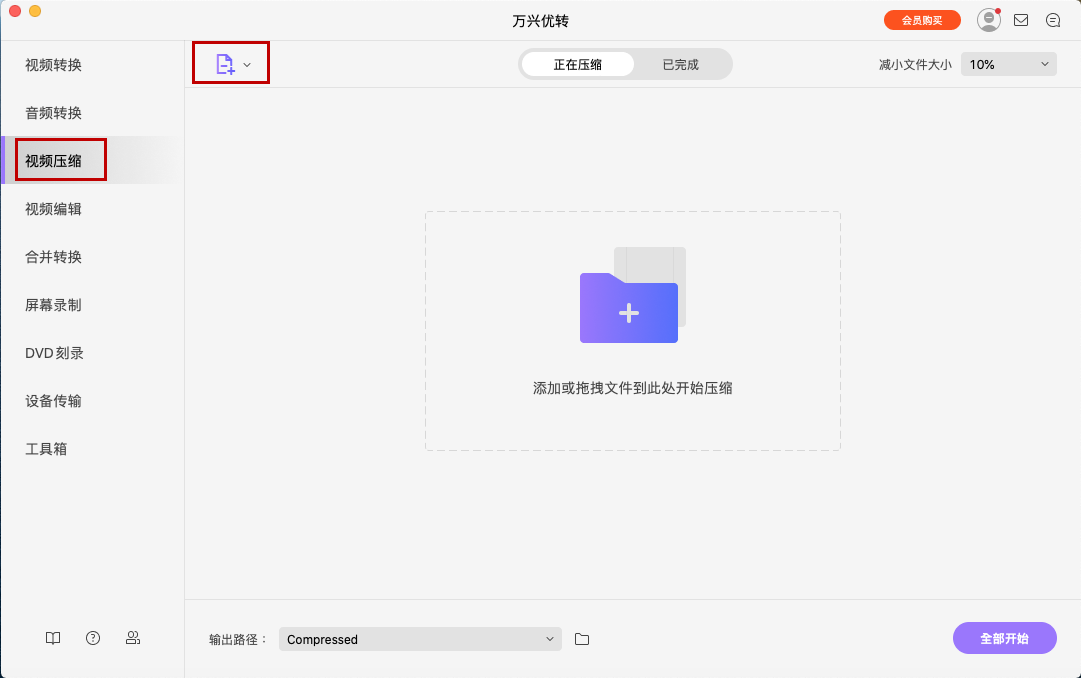The height and width of the screenshot is (678, 1081).
Task: Open the add file icon in toolbar
Action: [225, 62]
